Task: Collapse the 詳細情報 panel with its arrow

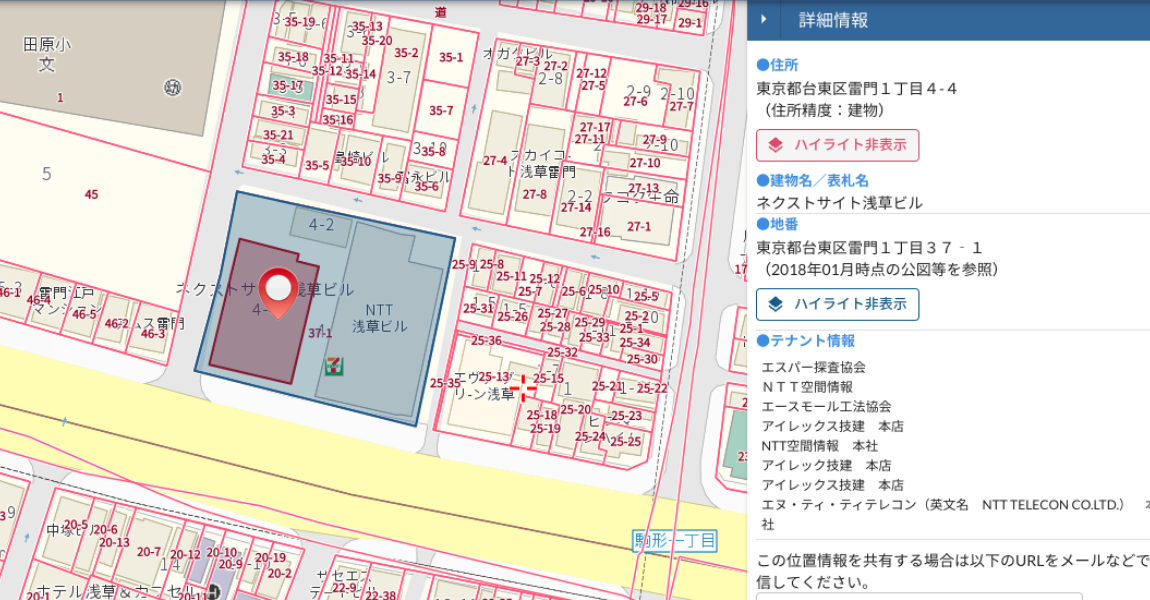Action: (764, 17)
